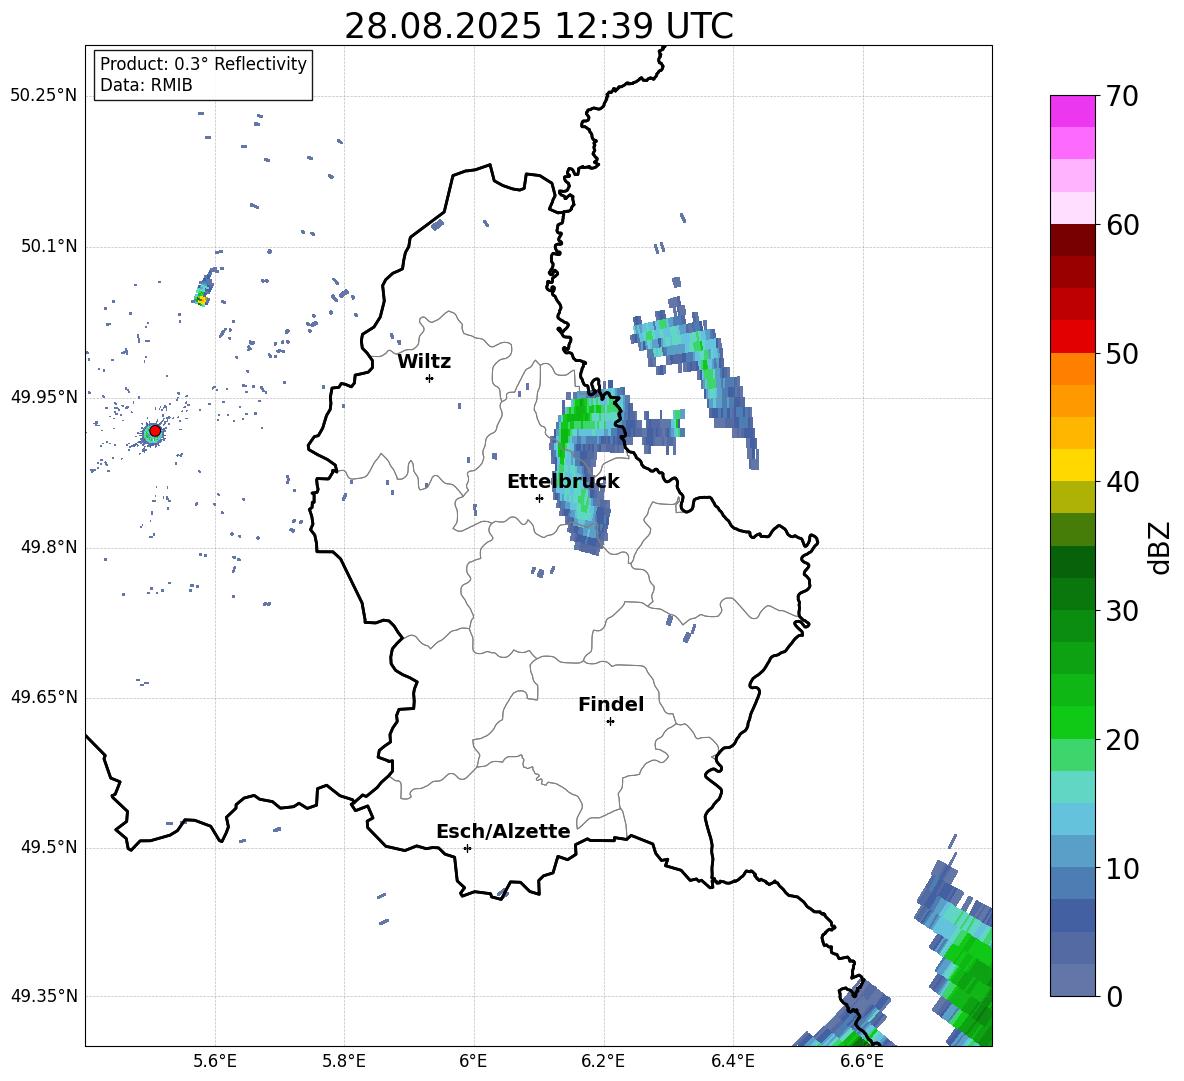Click the cross marker below Findel

[610, 722]
